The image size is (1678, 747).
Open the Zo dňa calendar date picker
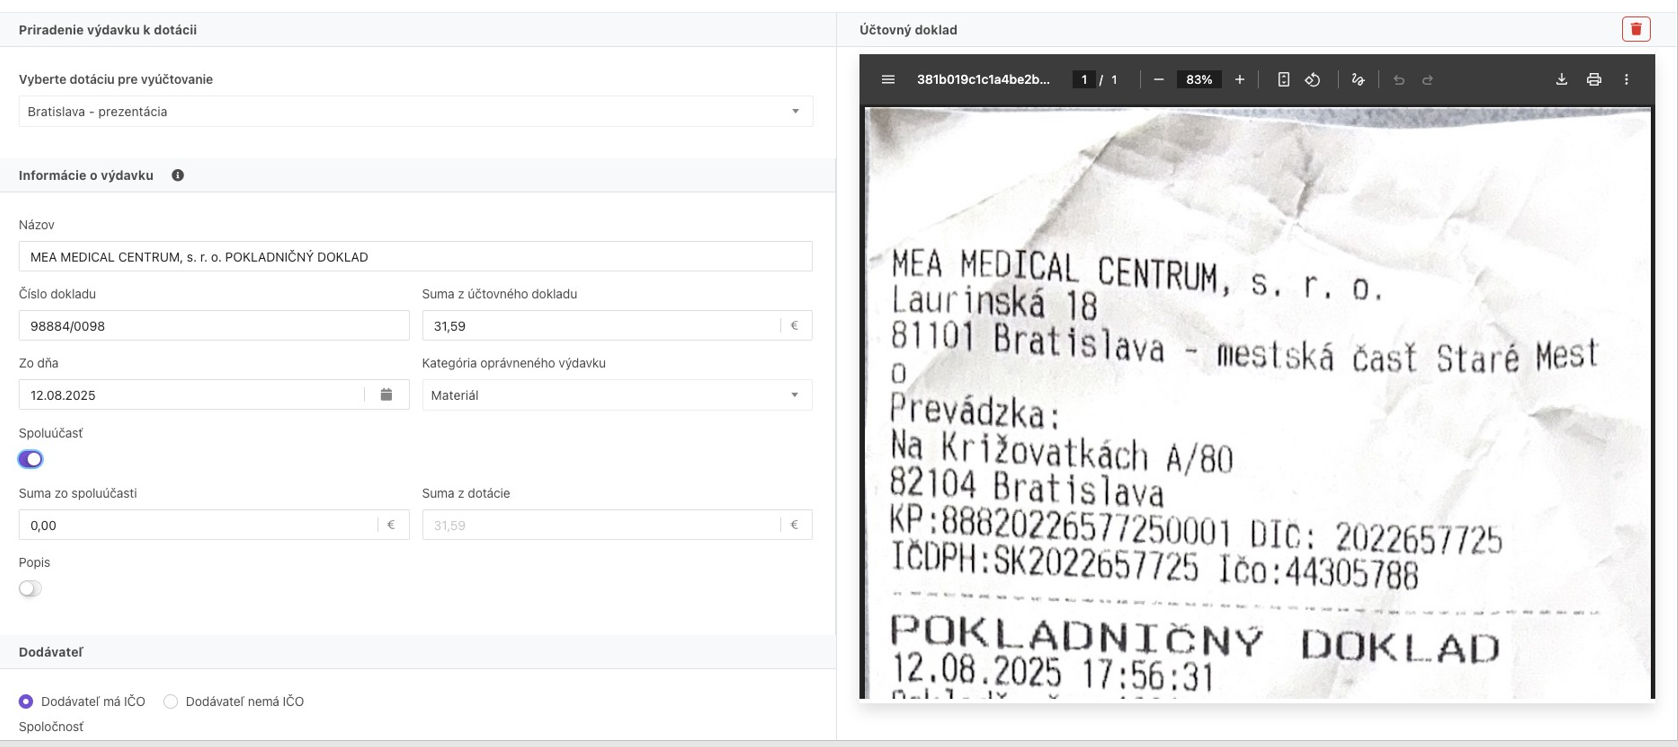point(386,395)
